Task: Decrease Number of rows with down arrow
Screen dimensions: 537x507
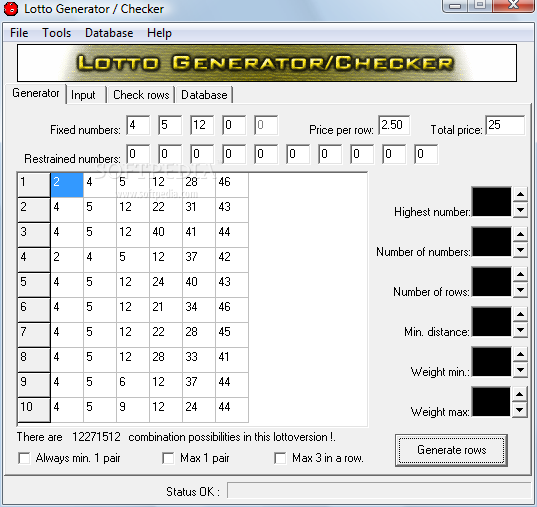Action: coord(521,289)
